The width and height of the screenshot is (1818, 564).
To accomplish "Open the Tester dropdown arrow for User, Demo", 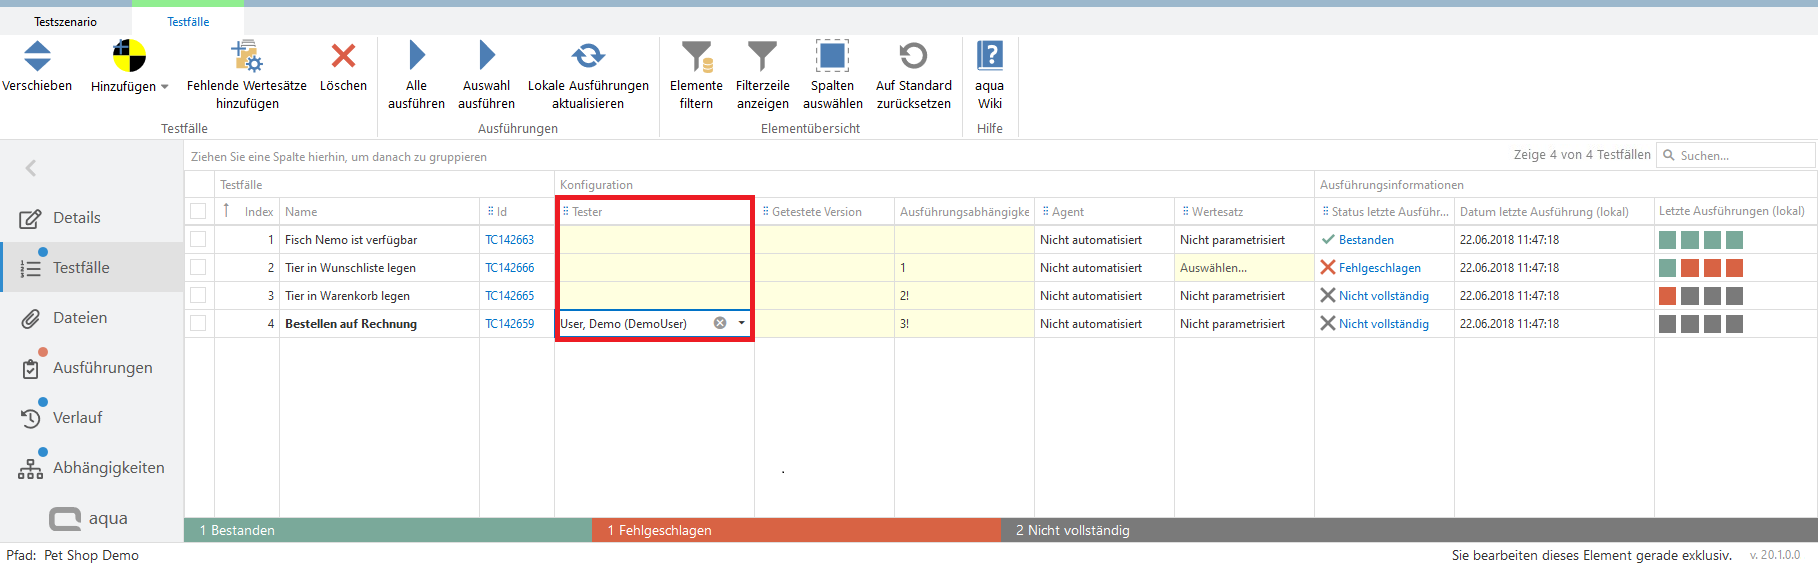I will 741,323.
